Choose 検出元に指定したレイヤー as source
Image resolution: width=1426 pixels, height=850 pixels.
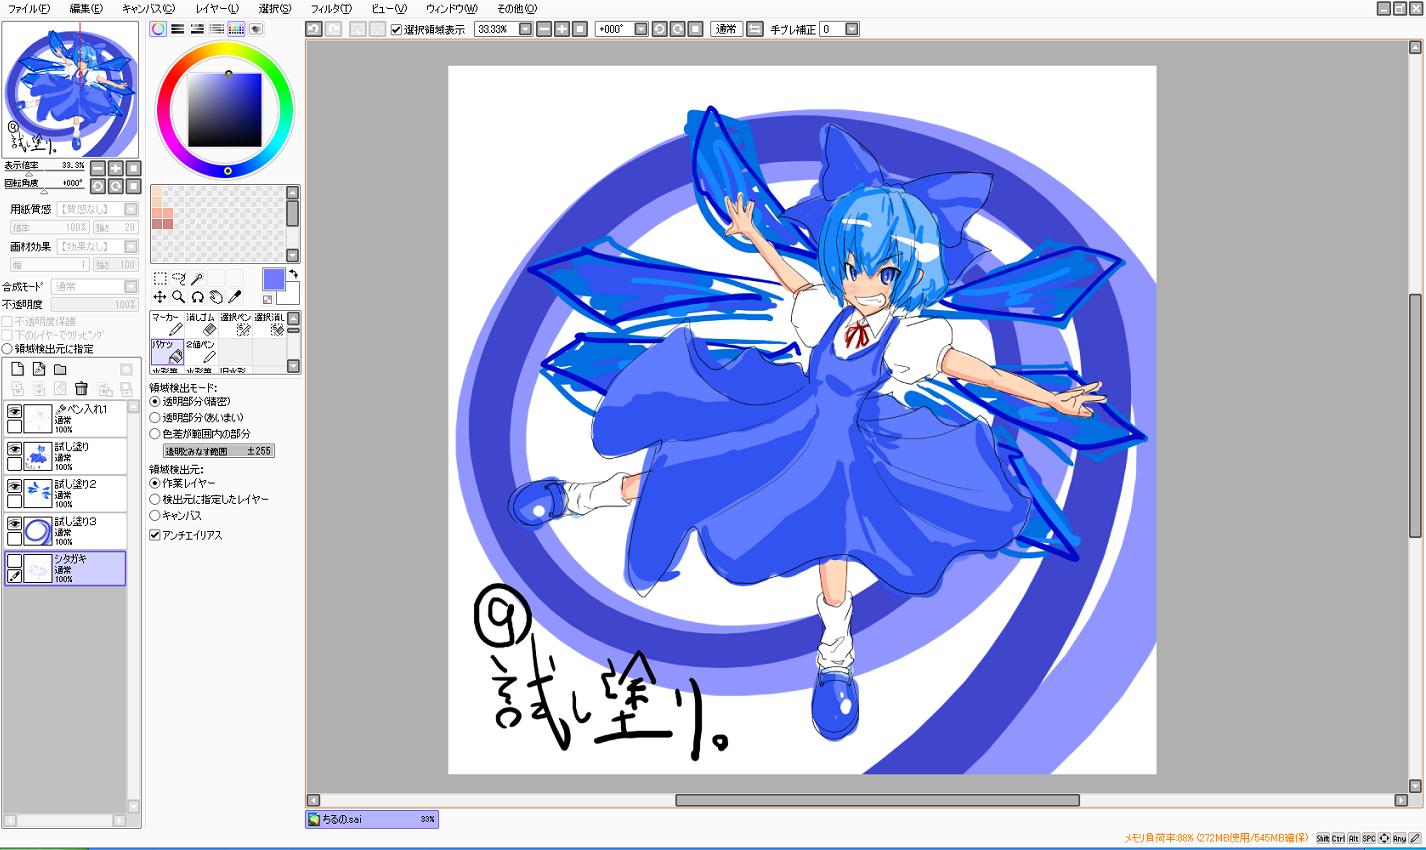coord(155,499)
